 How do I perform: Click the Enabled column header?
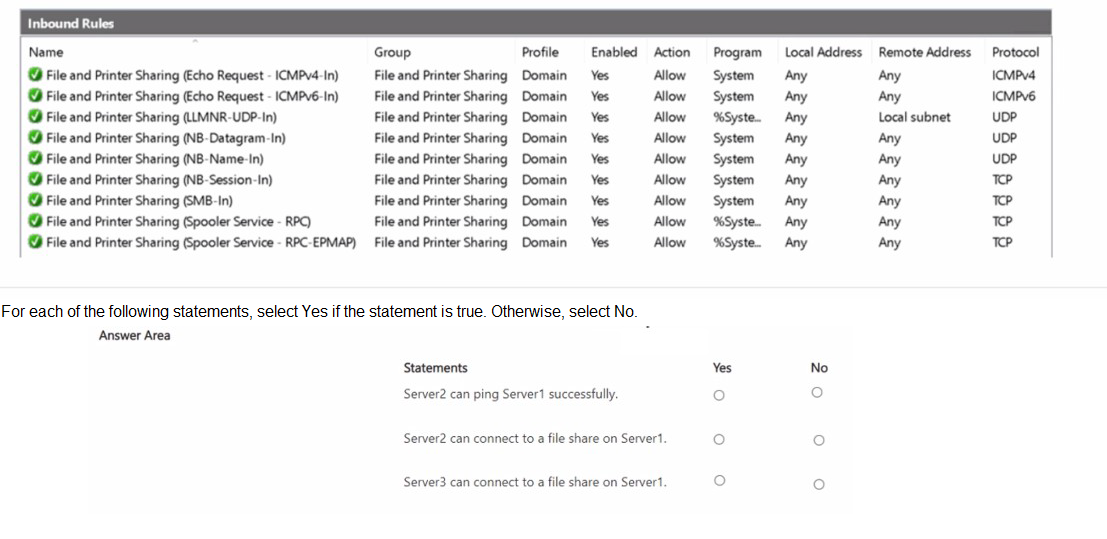(x=614, y=52)
